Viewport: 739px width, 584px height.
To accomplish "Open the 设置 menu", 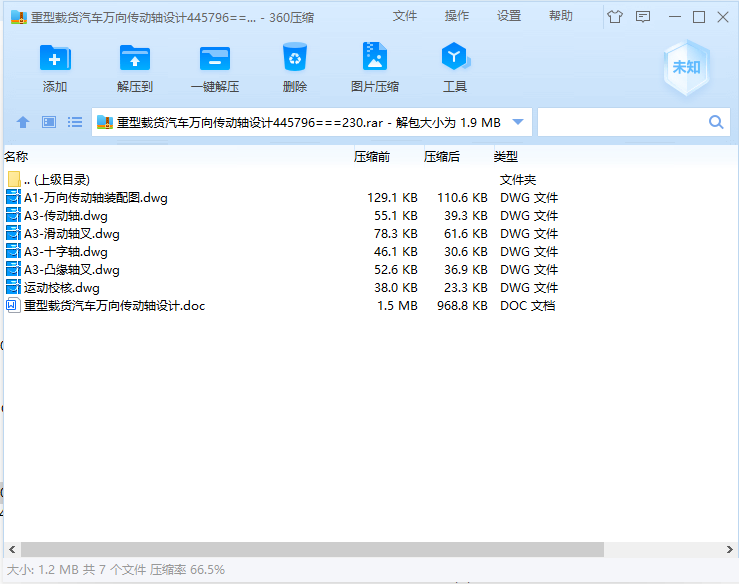I will tap(509, 16).
